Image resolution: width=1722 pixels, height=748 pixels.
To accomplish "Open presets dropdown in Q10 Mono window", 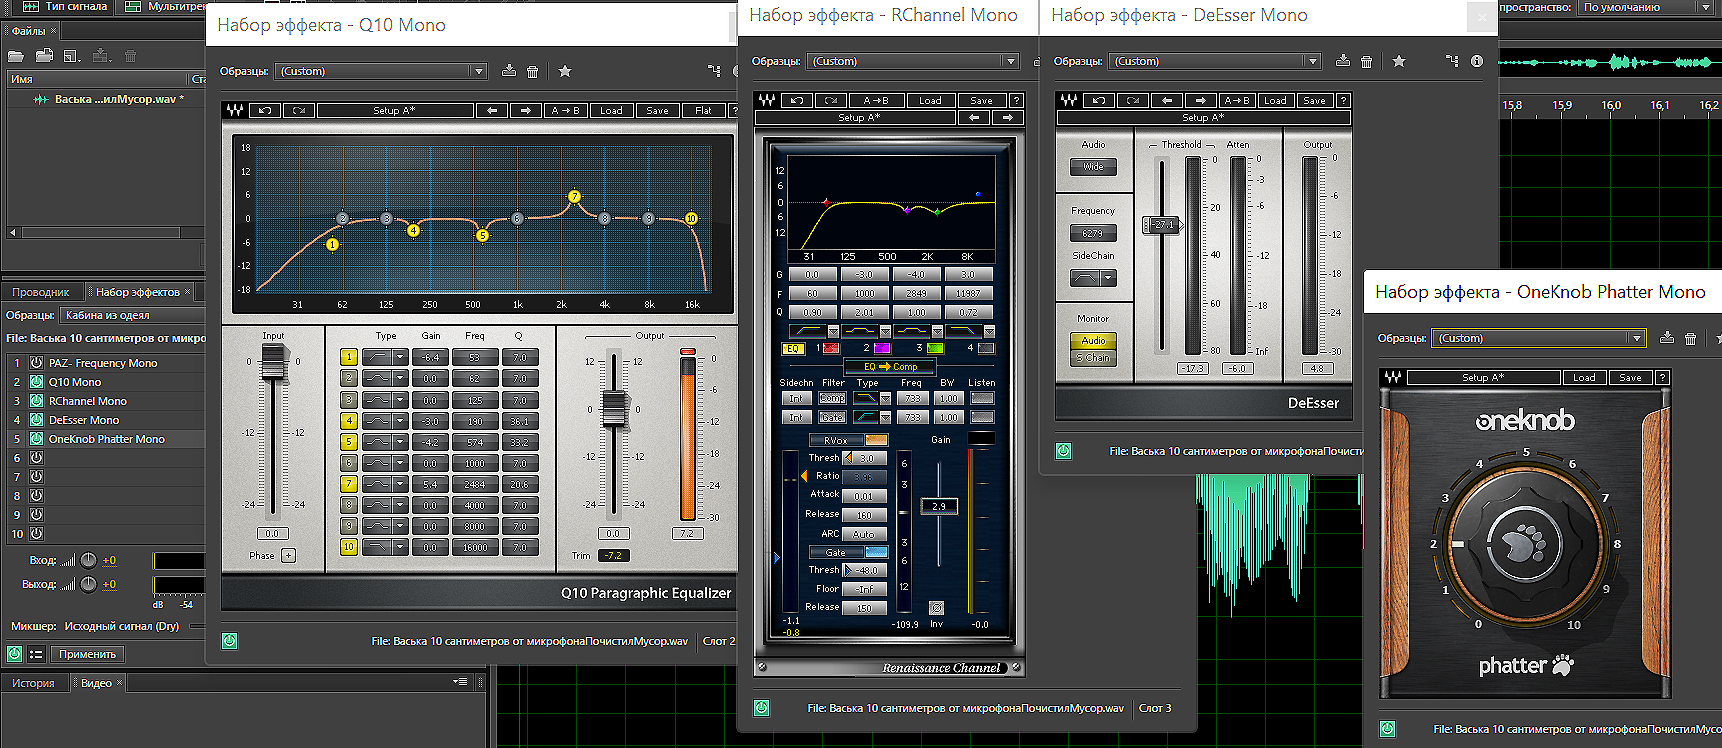I will 478,71.
